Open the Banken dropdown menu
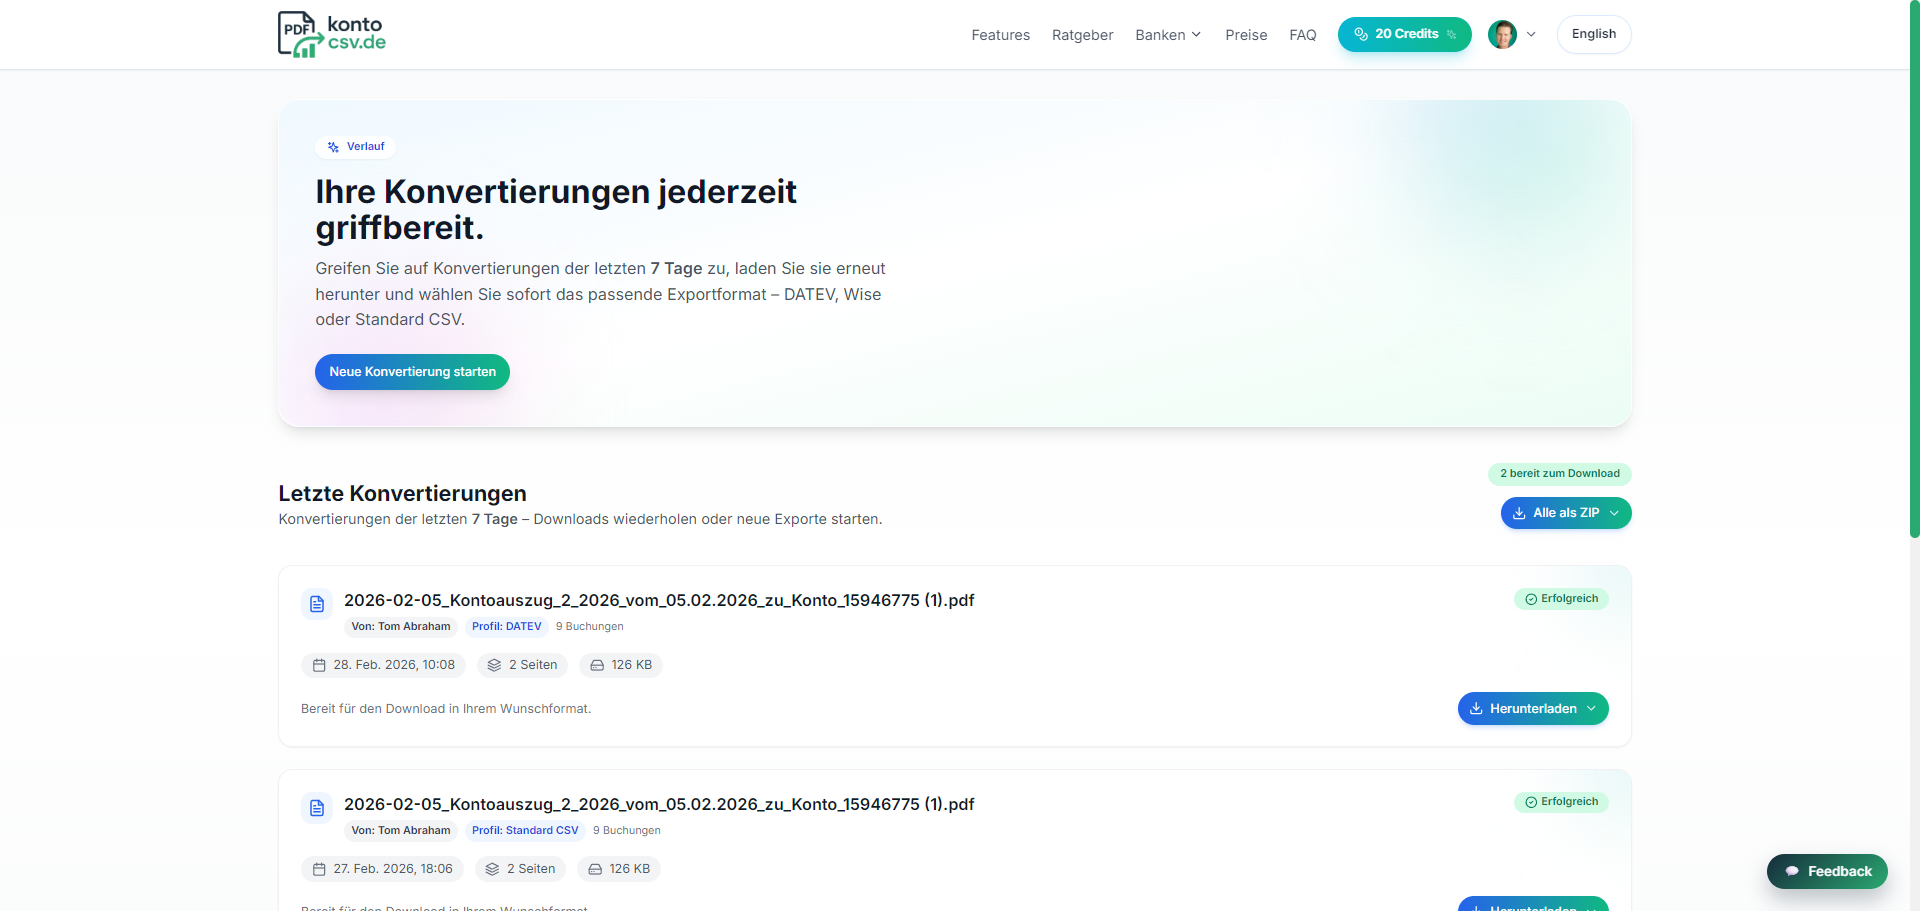The height and width of the screenshot is (911, 1920). point(1168,35)
